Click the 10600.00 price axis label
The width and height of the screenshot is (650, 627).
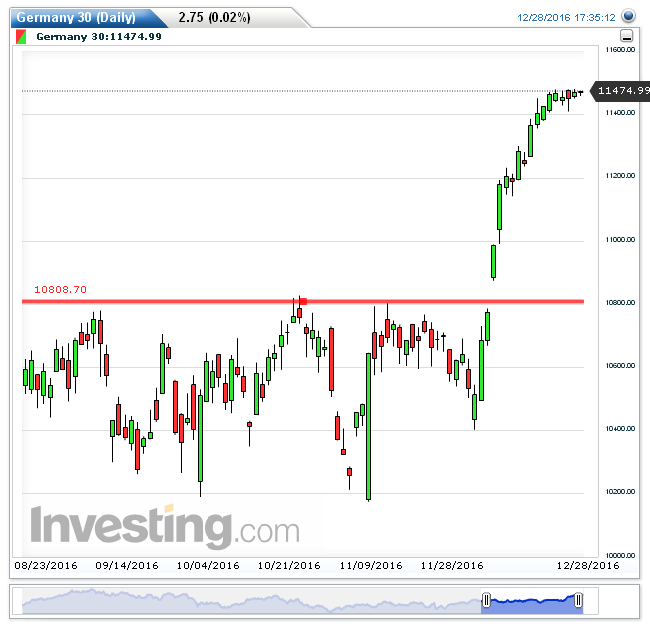click(620, 366)
